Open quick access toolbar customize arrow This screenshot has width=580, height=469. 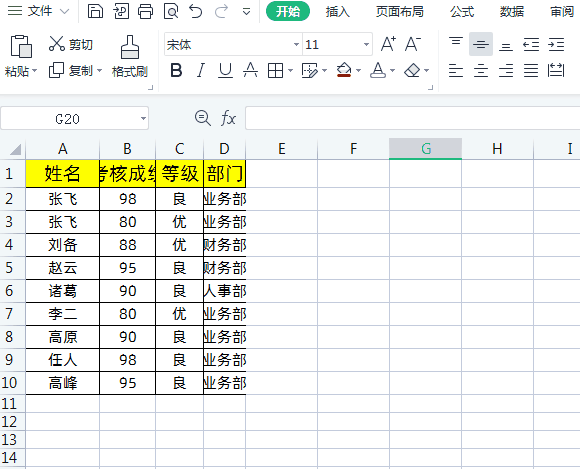click(x=246, y=12)
